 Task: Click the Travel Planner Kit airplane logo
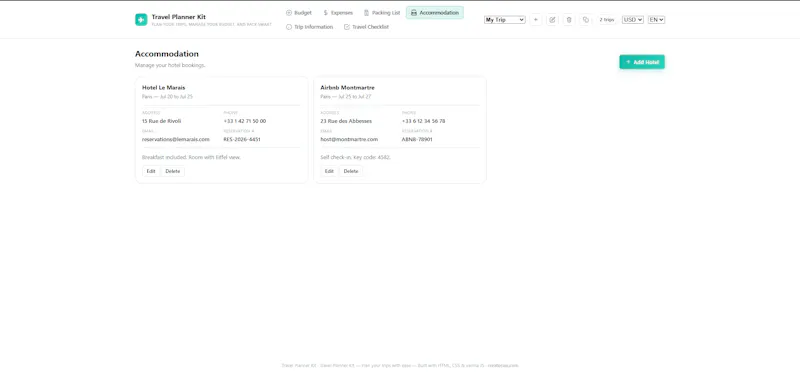click(x=141, y=19)
